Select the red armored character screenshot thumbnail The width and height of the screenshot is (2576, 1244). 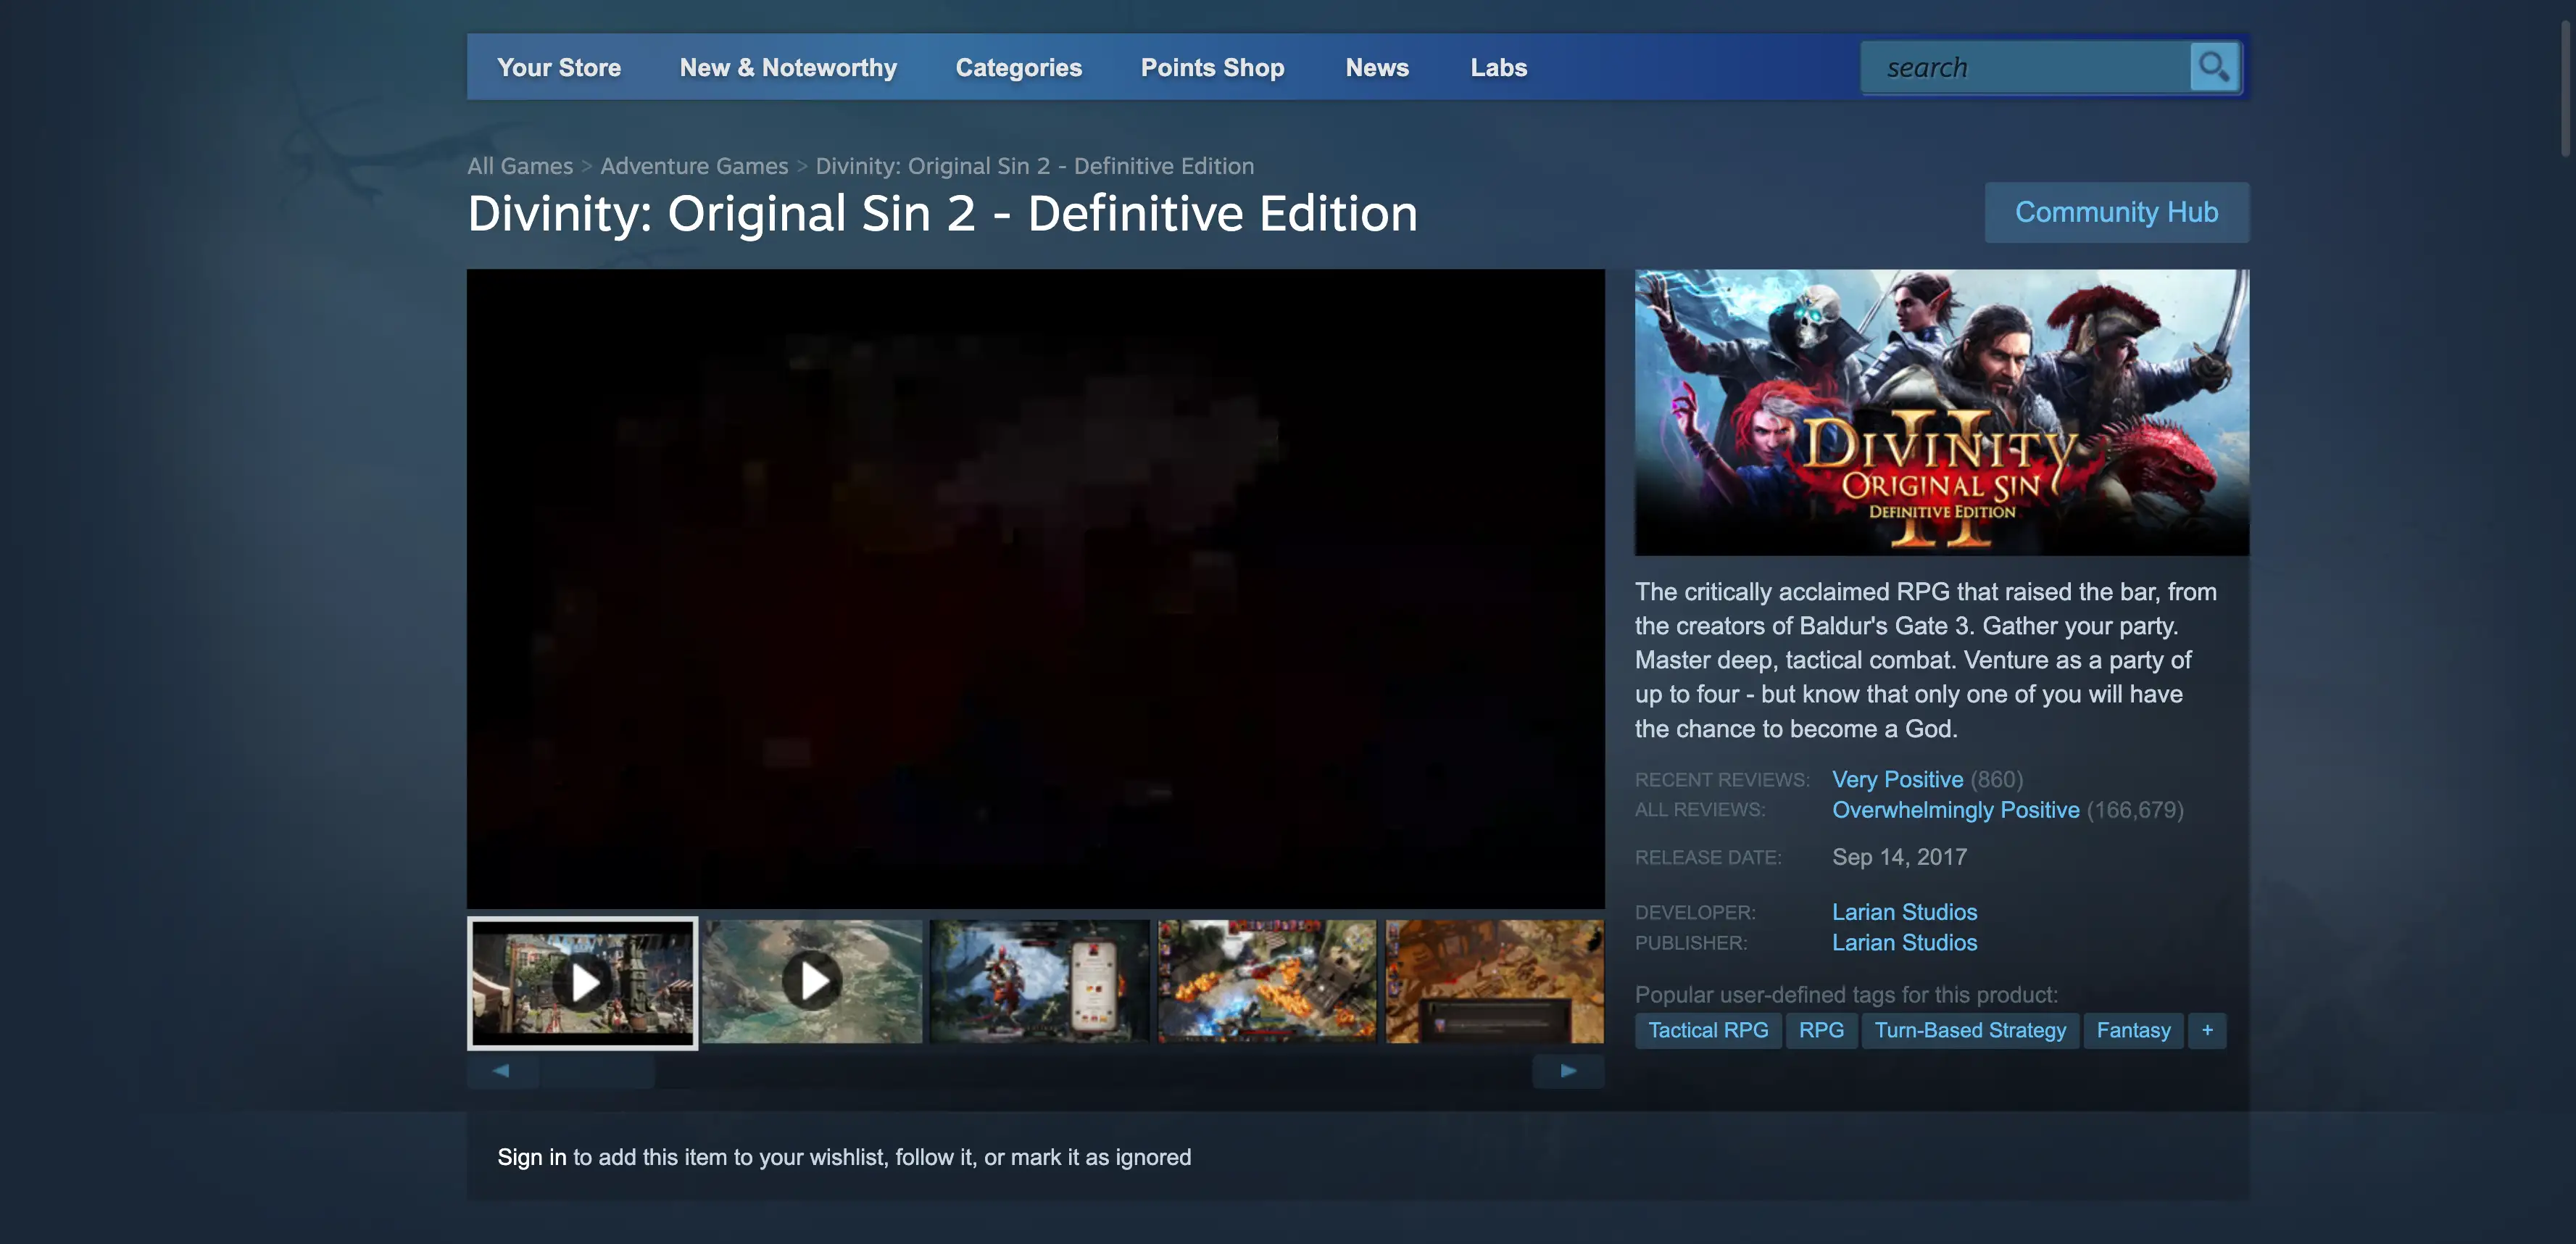[1039, 982]
